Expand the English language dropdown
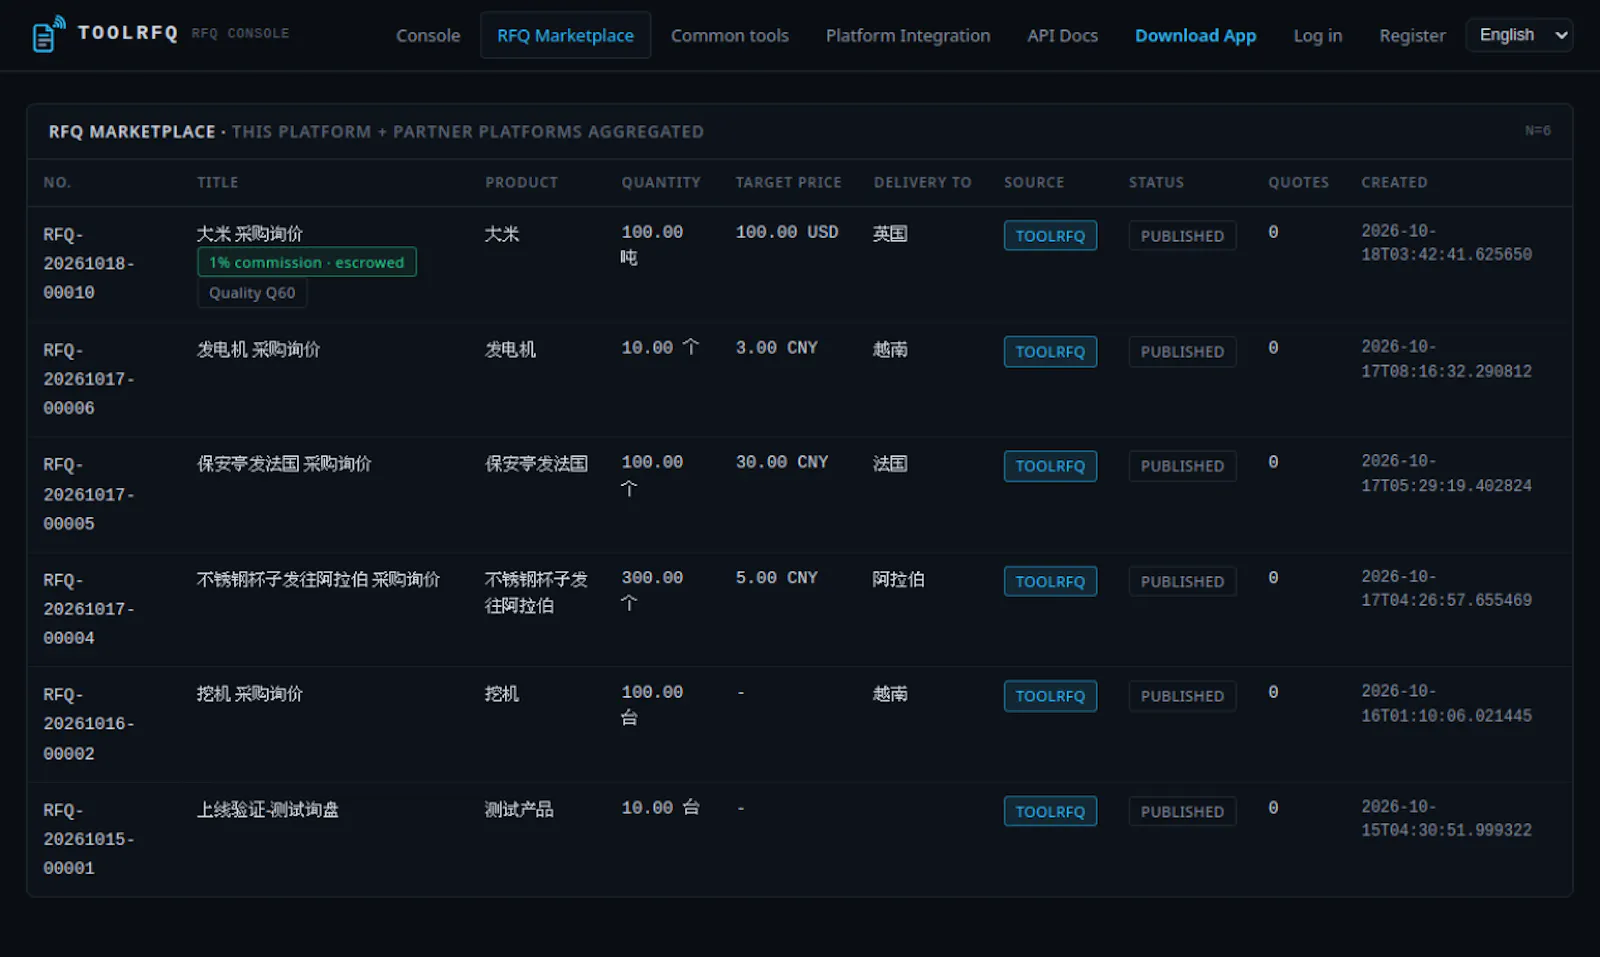The width and height of the screenshot is (1600, 957). point(1519,35)
